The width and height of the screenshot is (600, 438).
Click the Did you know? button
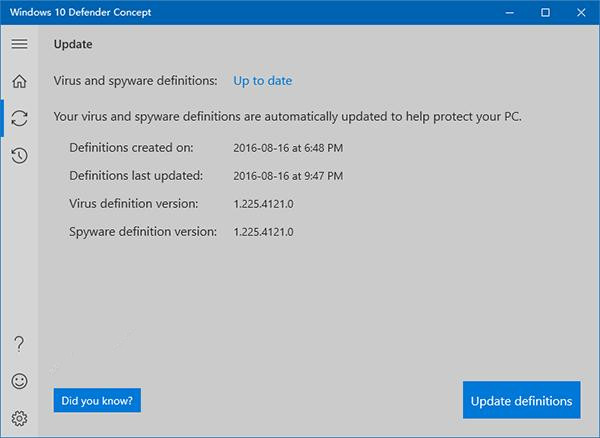pyautogui.click(x=97, y=401)
